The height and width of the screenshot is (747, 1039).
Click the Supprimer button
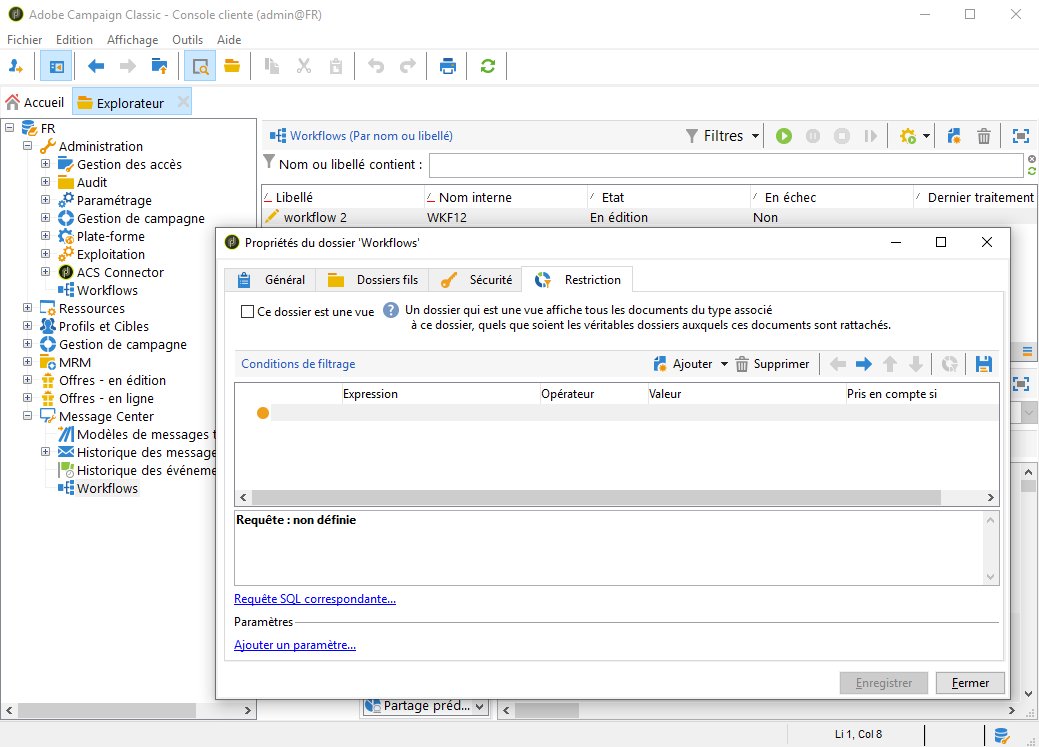pos(773,364)
